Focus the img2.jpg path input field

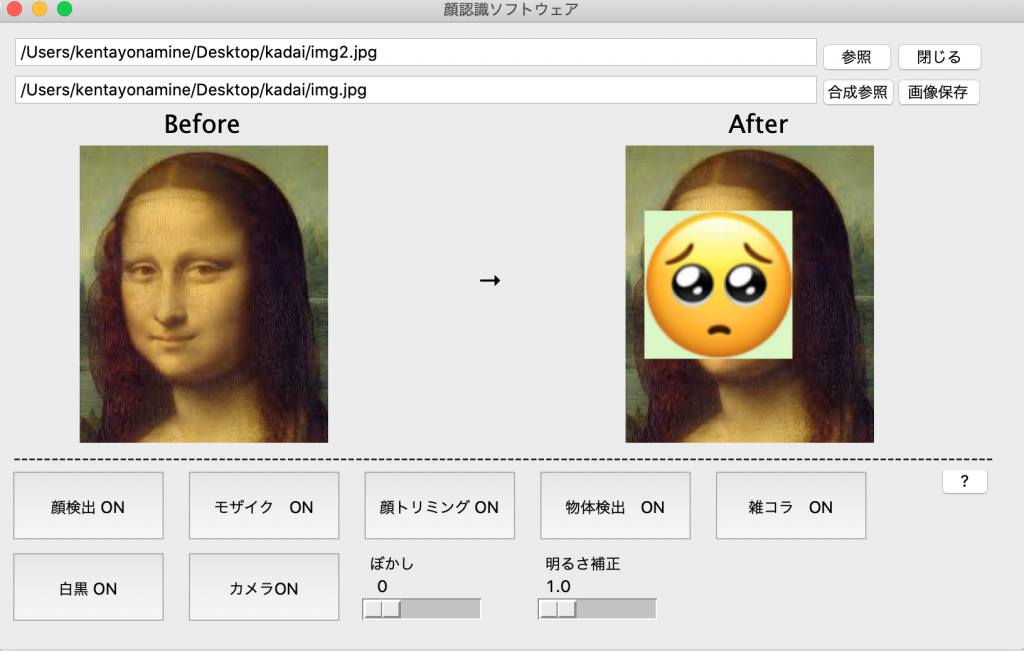click(x=415, y=52)
